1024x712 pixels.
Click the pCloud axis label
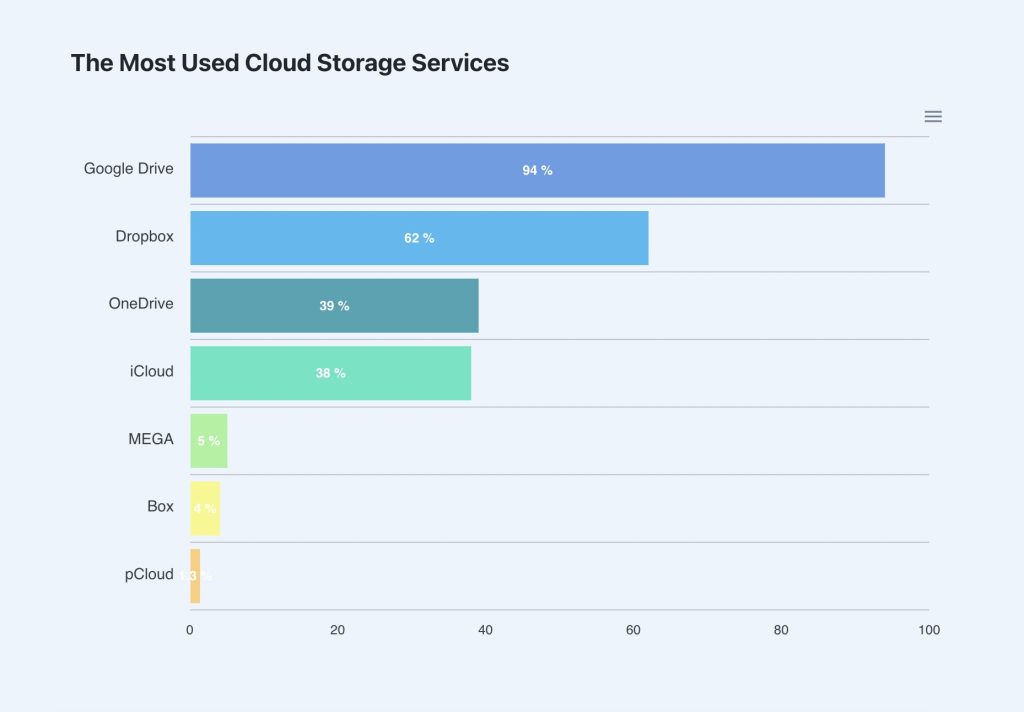coord(149,574)
